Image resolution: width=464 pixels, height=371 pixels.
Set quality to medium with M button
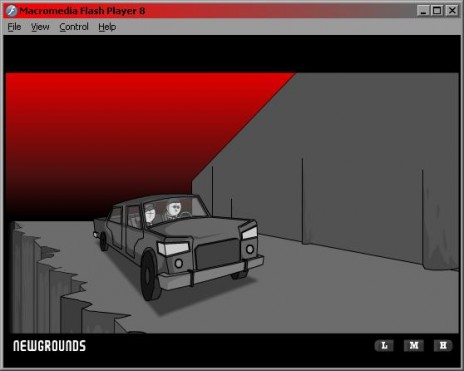tap(414, 346)
